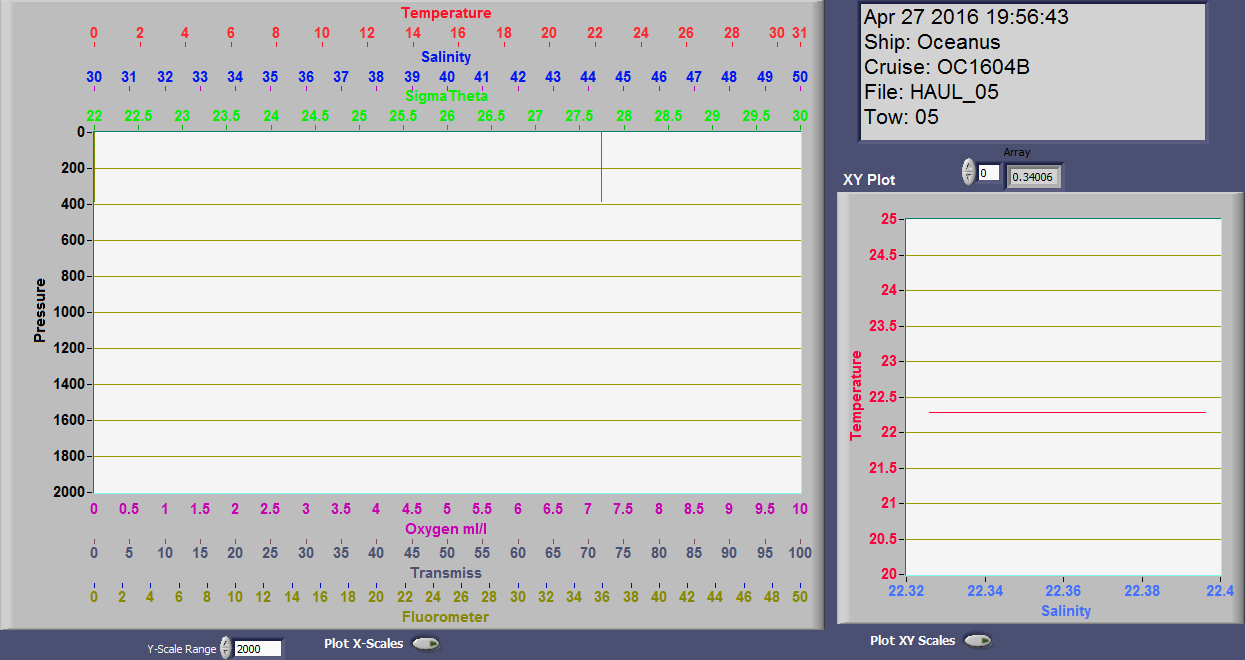Click the Tow: 05 line
Screen dimensions: 1245x660
[901, 117]
